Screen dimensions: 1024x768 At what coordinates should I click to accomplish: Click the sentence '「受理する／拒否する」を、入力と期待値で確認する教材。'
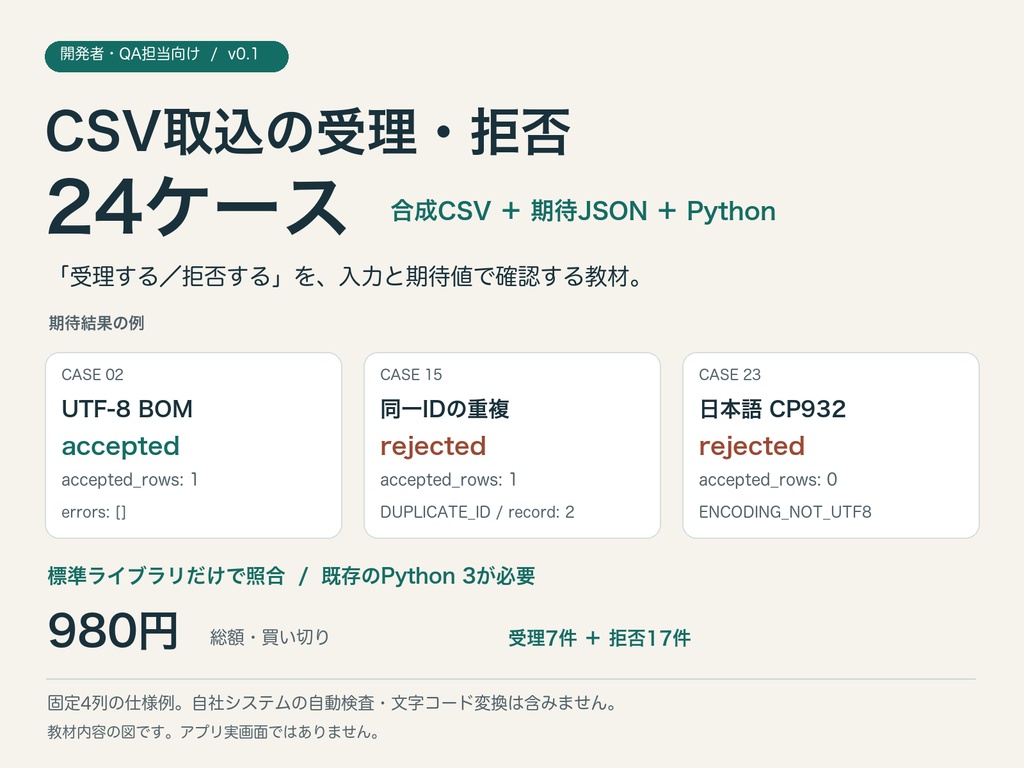point(347,276)
